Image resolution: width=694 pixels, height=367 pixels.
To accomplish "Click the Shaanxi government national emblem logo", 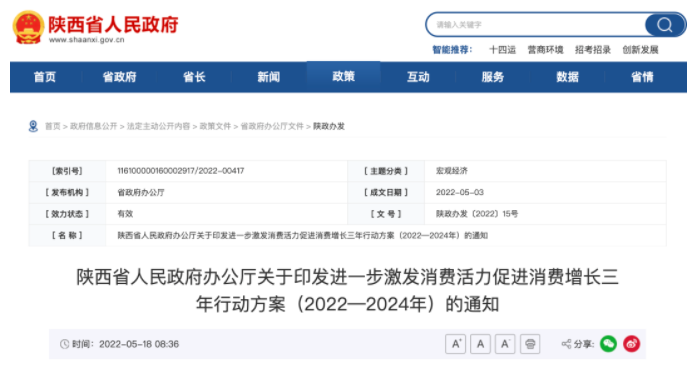I will pos(28,27).
